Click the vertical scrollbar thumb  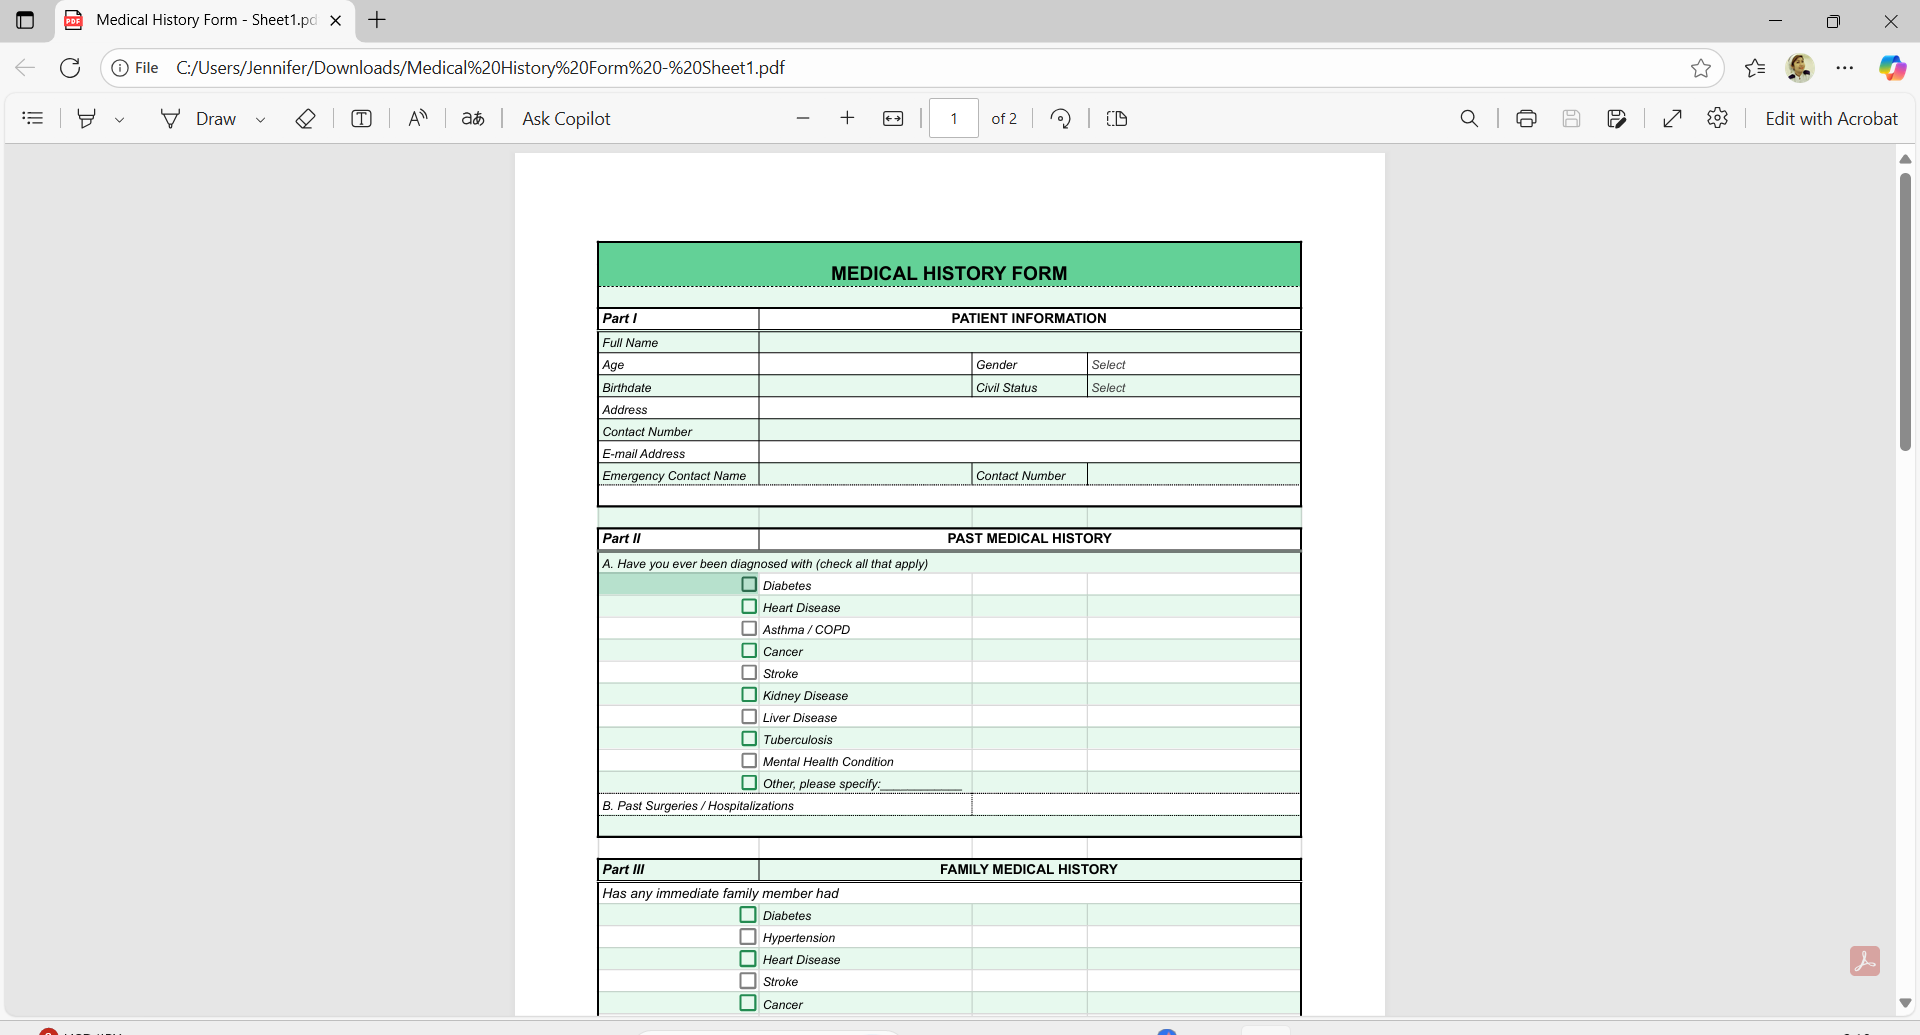pos(1905,312)
